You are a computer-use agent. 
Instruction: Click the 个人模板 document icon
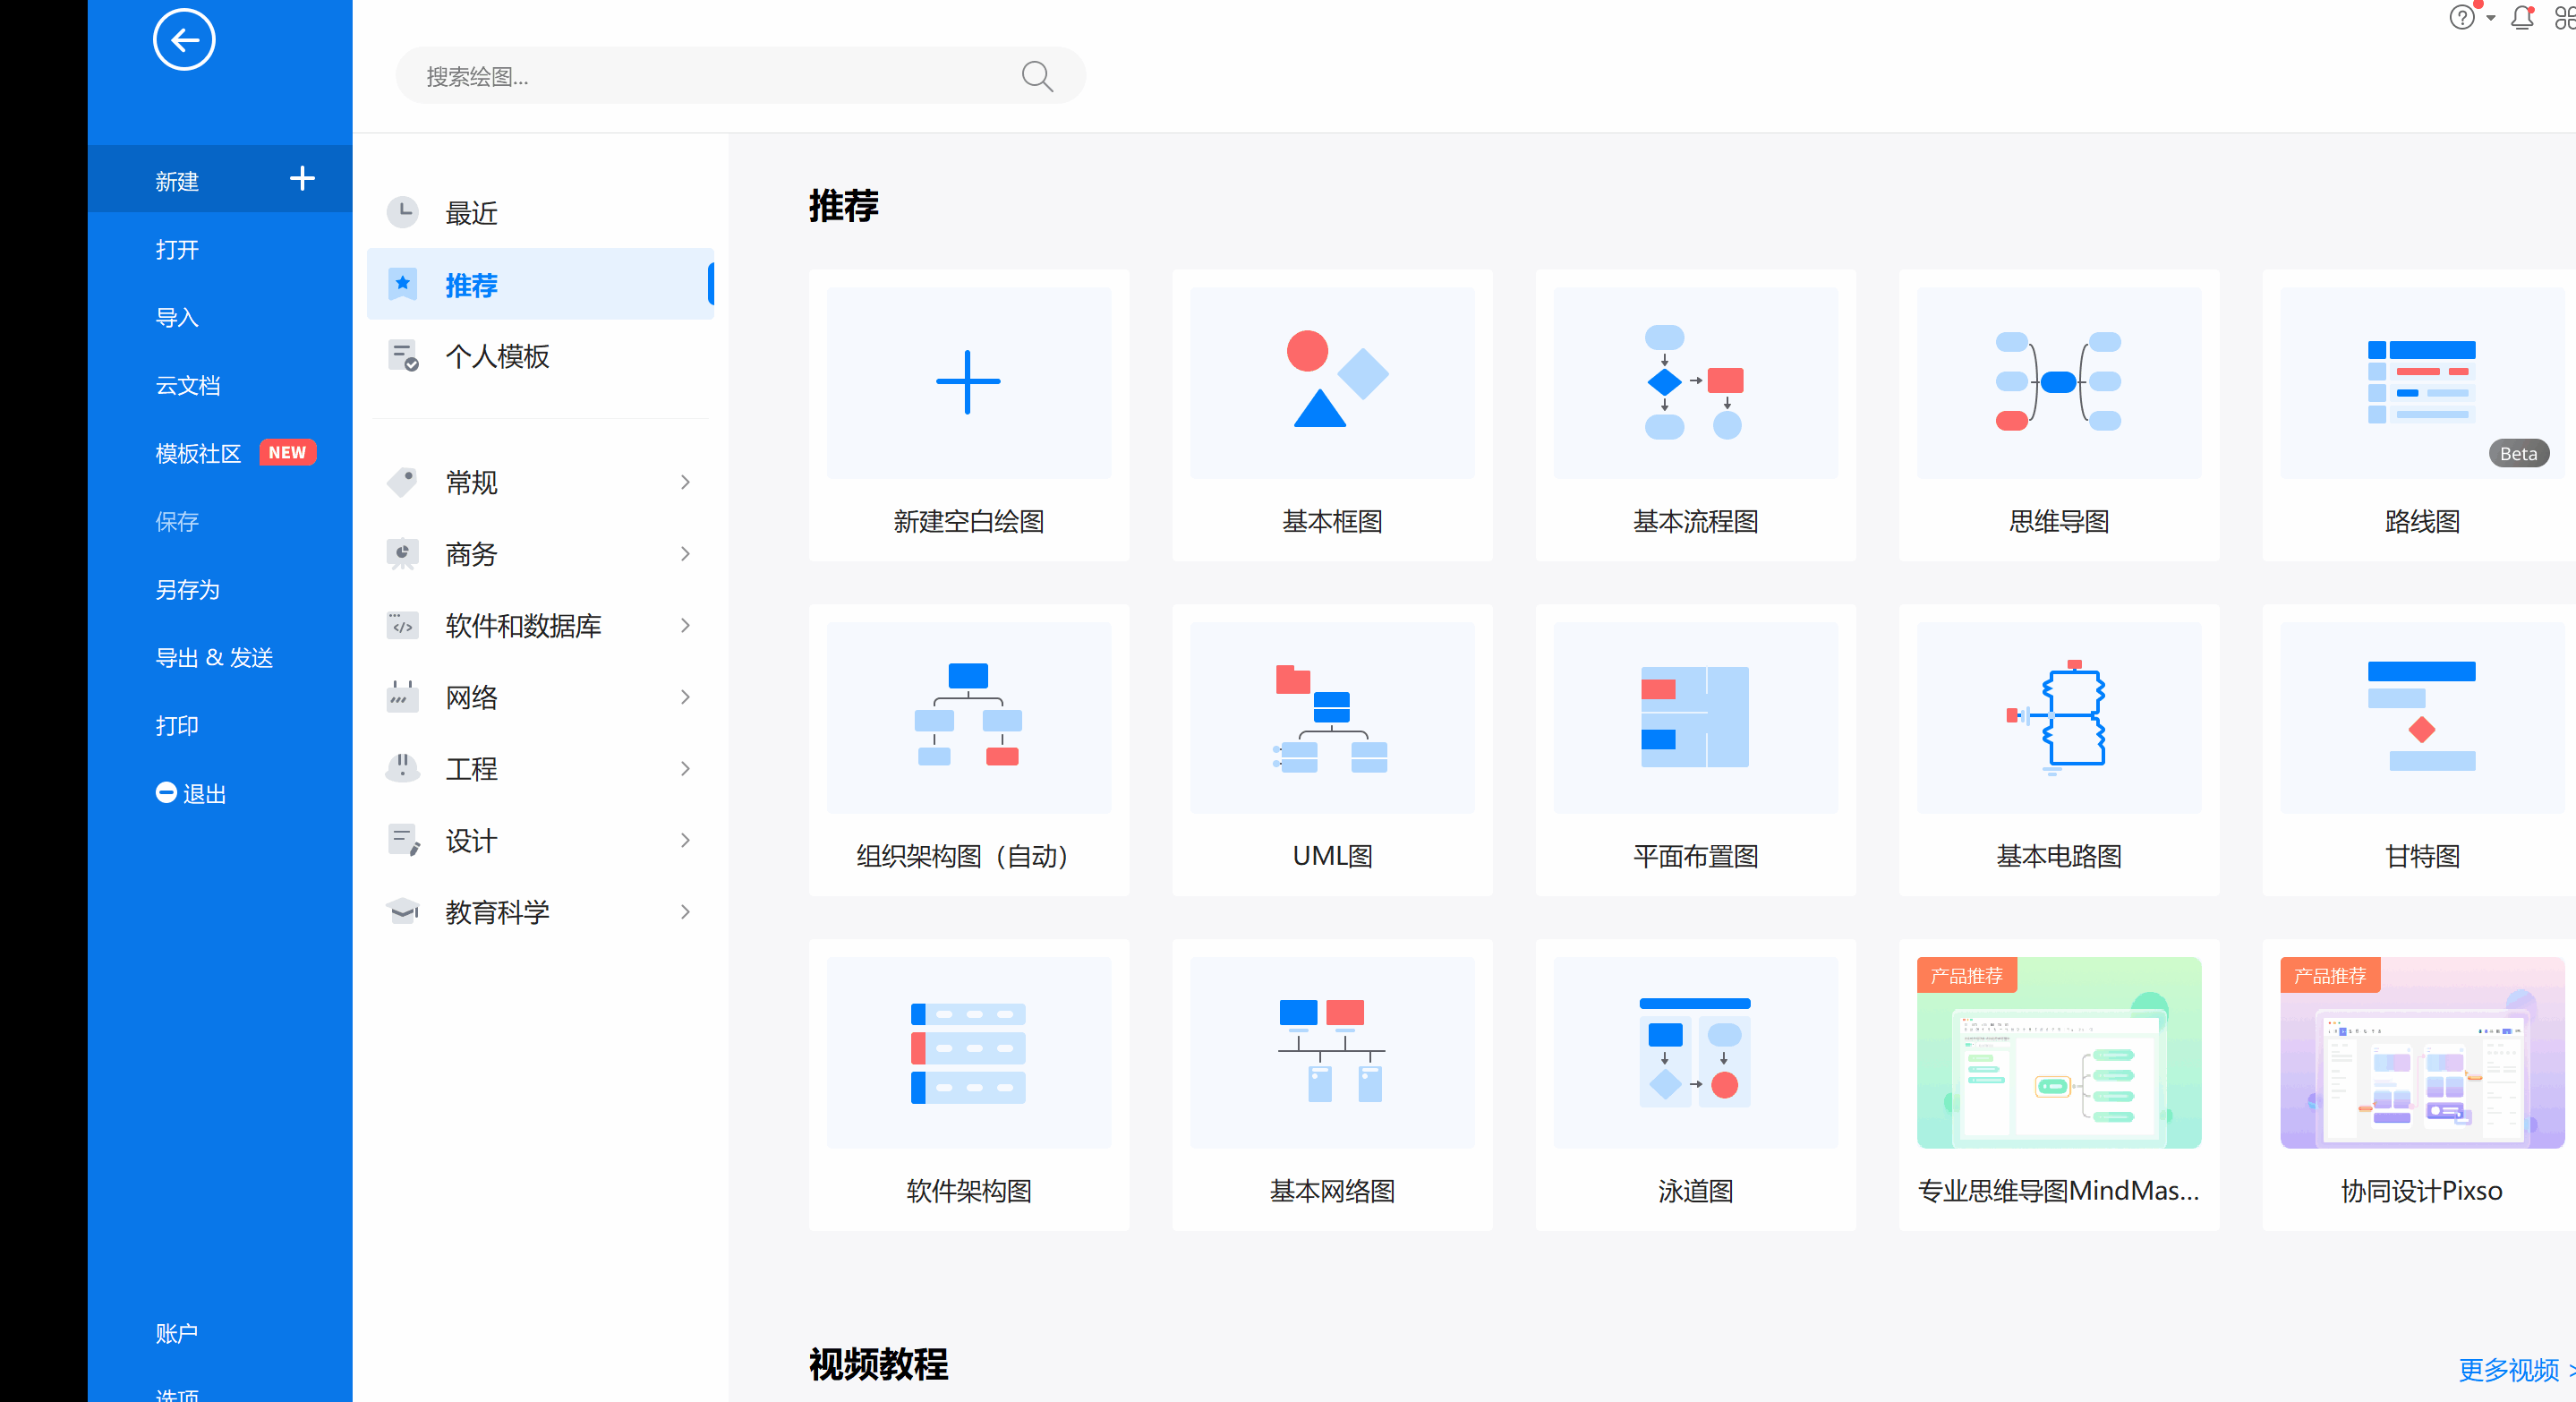pos(403,356)
